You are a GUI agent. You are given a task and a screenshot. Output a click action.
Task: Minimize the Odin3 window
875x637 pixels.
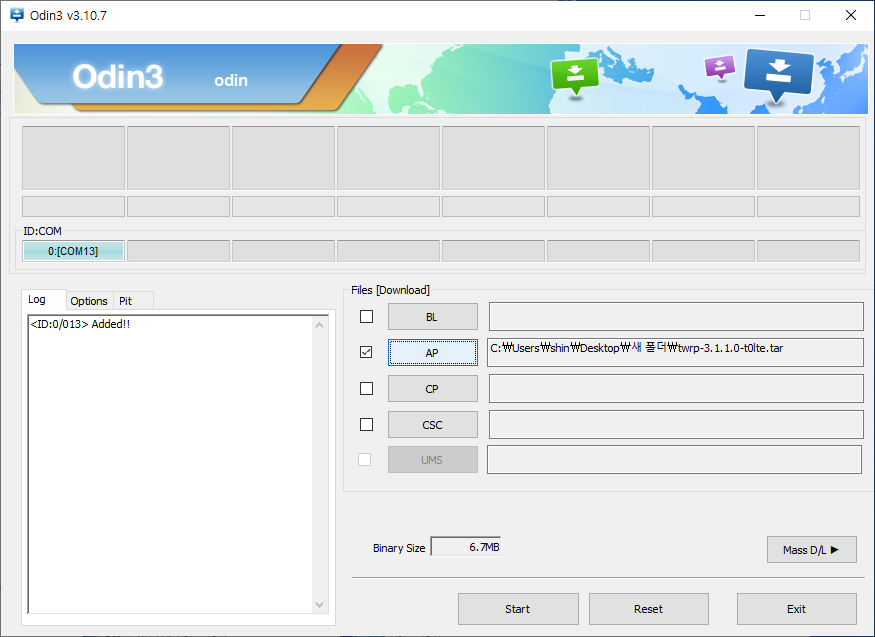coord(759,15)
